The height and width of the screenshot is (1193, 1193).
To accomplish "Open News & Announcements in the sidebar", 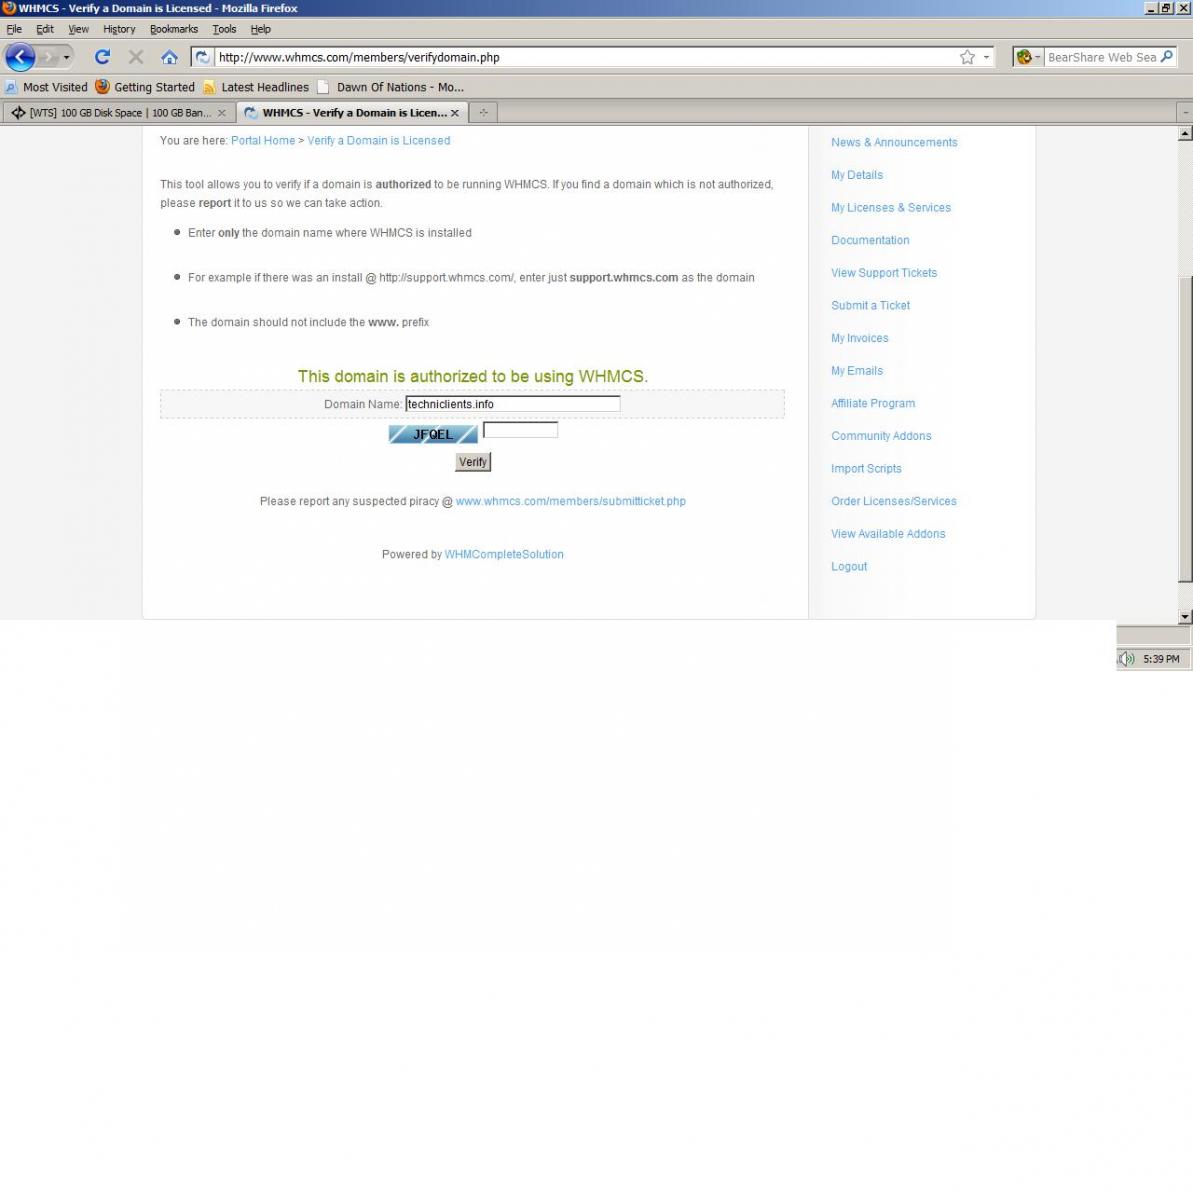I will coord(894,142).
